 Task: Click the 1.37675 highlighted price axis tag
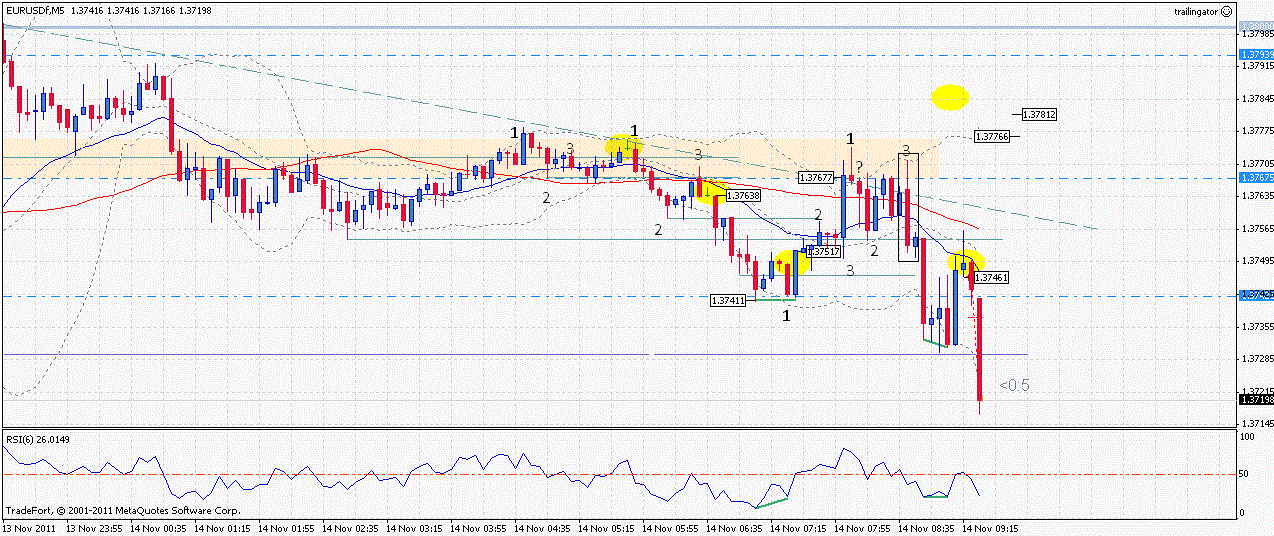1256,177
